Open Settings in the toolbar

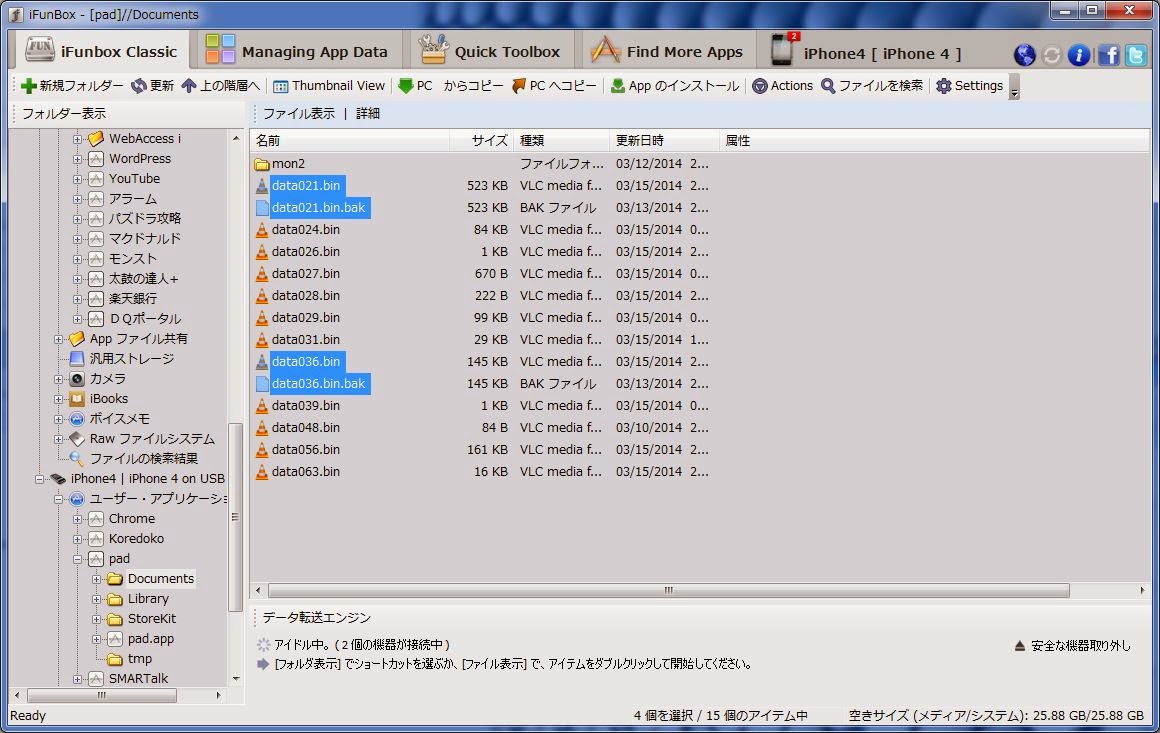coord(969,86)
